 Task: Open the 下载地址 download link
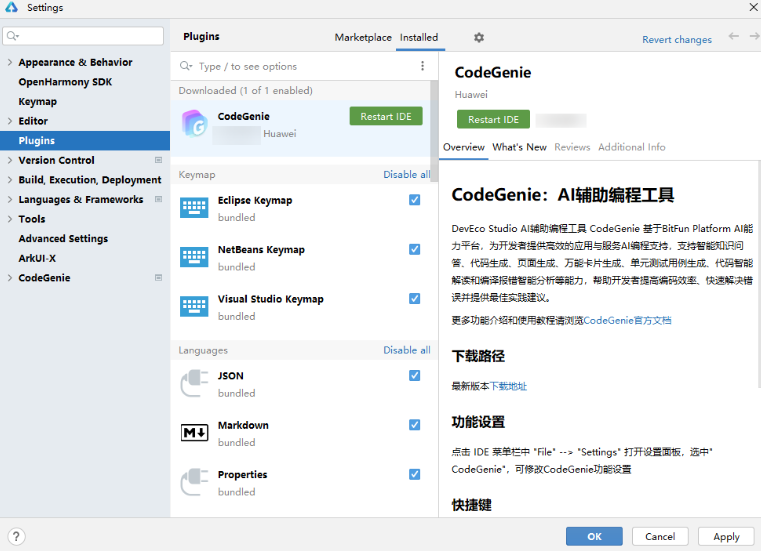click(x=508, y=386)
